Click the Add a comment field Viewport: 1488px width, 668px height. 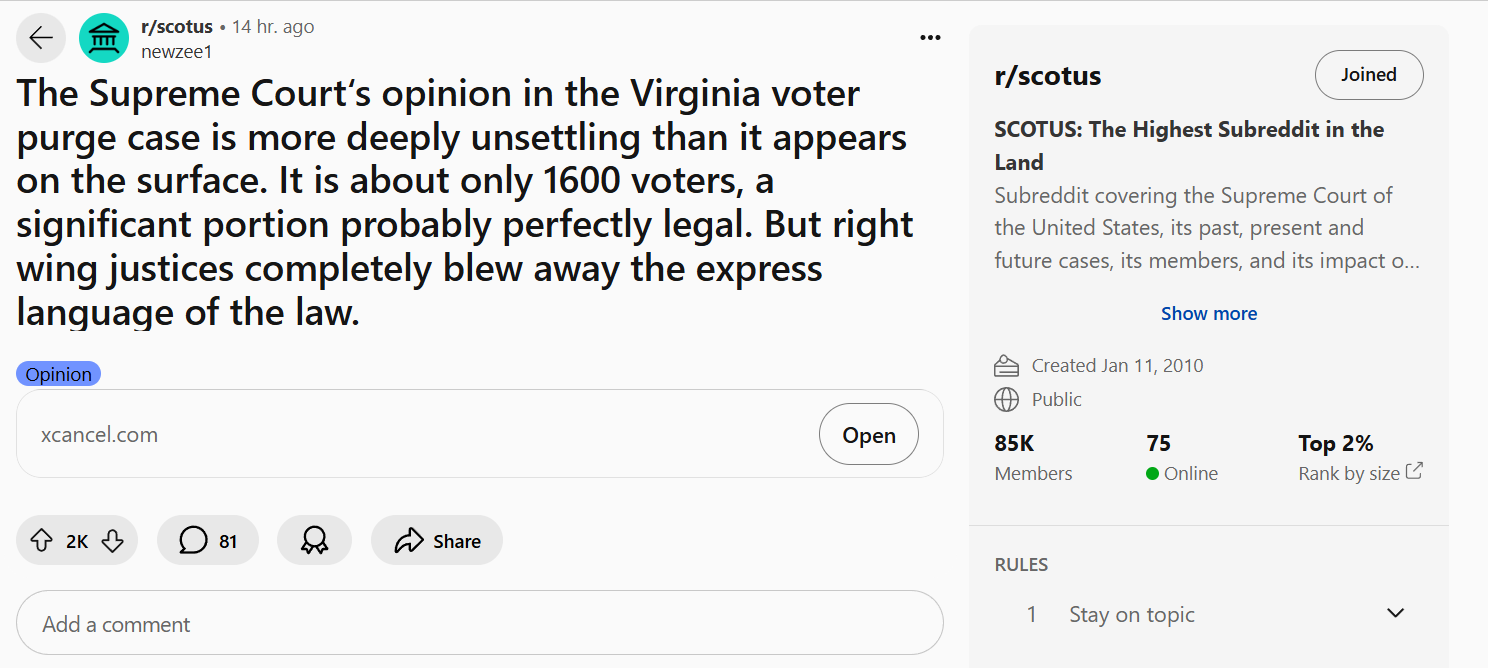[480, 624]
